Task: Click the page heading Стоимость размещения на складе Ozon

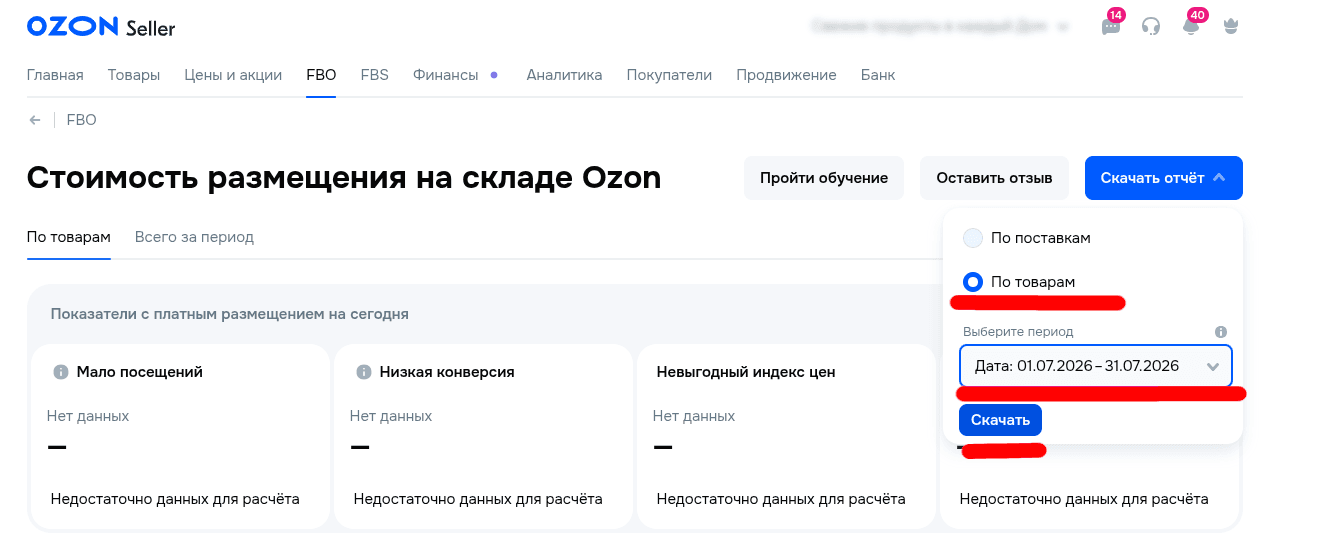Action: [x=344, y=178]
